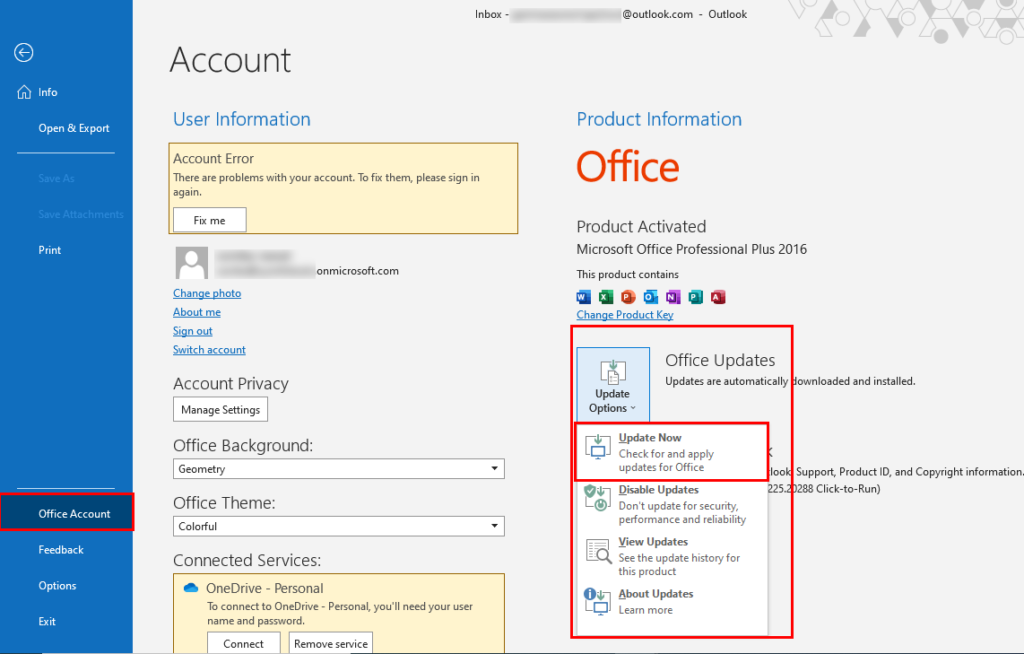The image size is (1024, 654).
Task: Click the Remove service button
Action: tap(330, 643)
